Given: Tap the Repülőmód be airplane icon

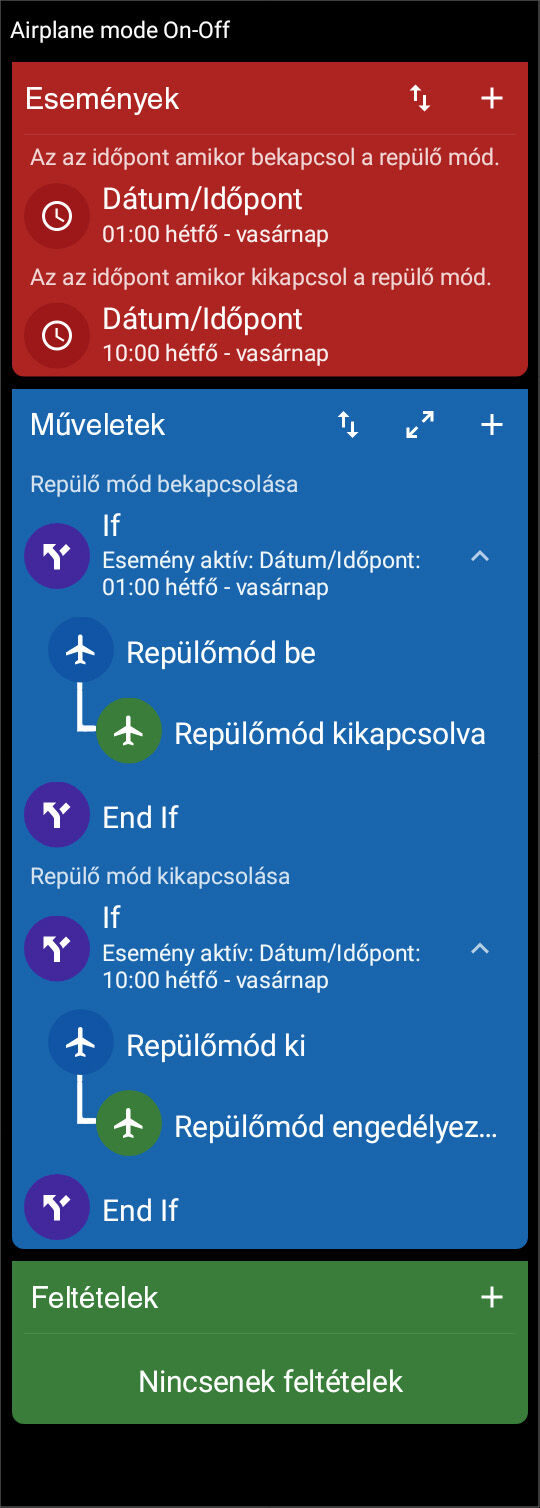Looking at the screenshot, I should coord(80,652).
